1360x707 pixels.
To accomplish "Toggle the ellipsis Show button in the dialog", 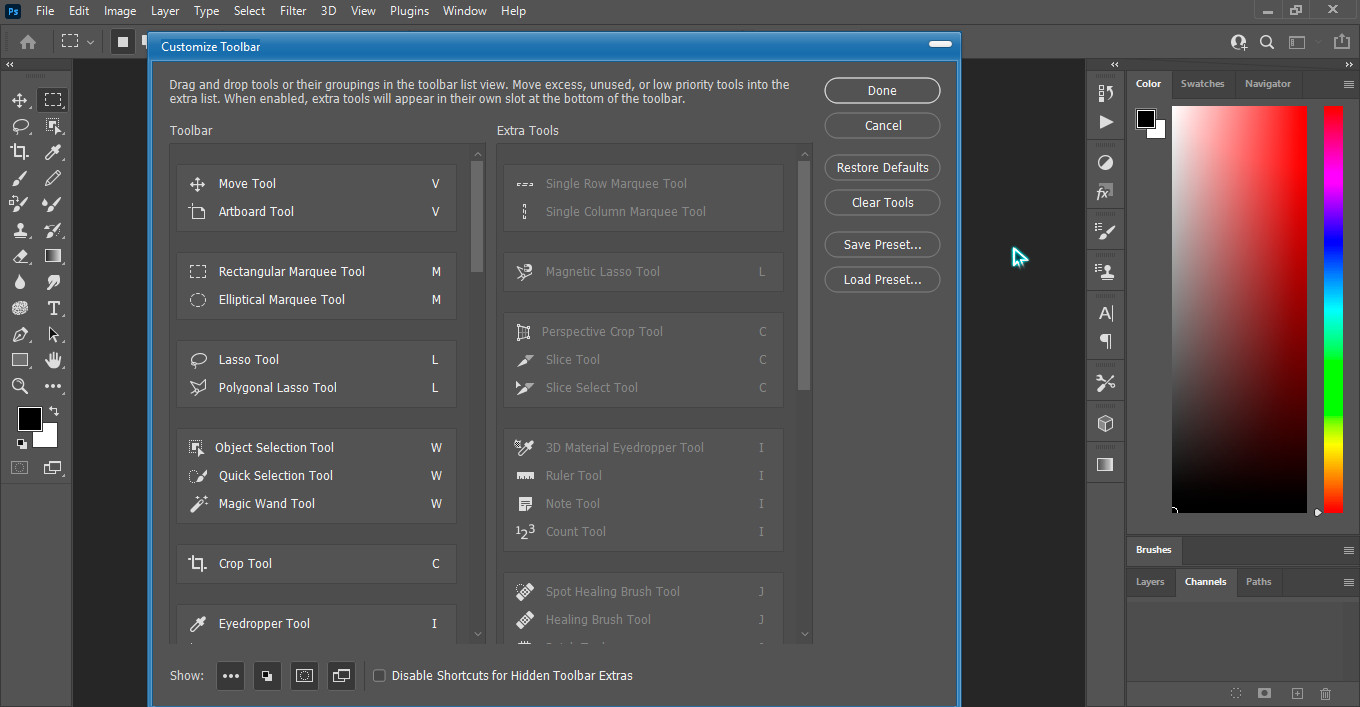I will [x=231, y=676].
